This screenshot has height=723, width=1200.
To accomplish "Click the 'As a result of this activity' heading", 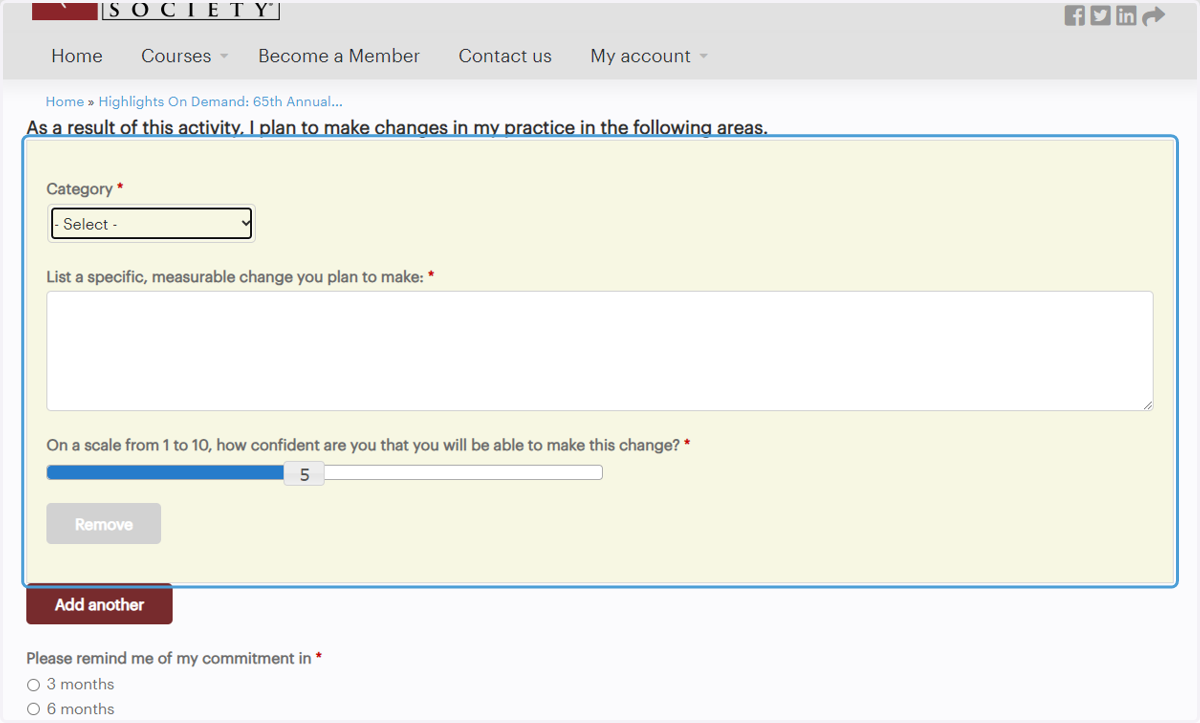I will [397, 128].
